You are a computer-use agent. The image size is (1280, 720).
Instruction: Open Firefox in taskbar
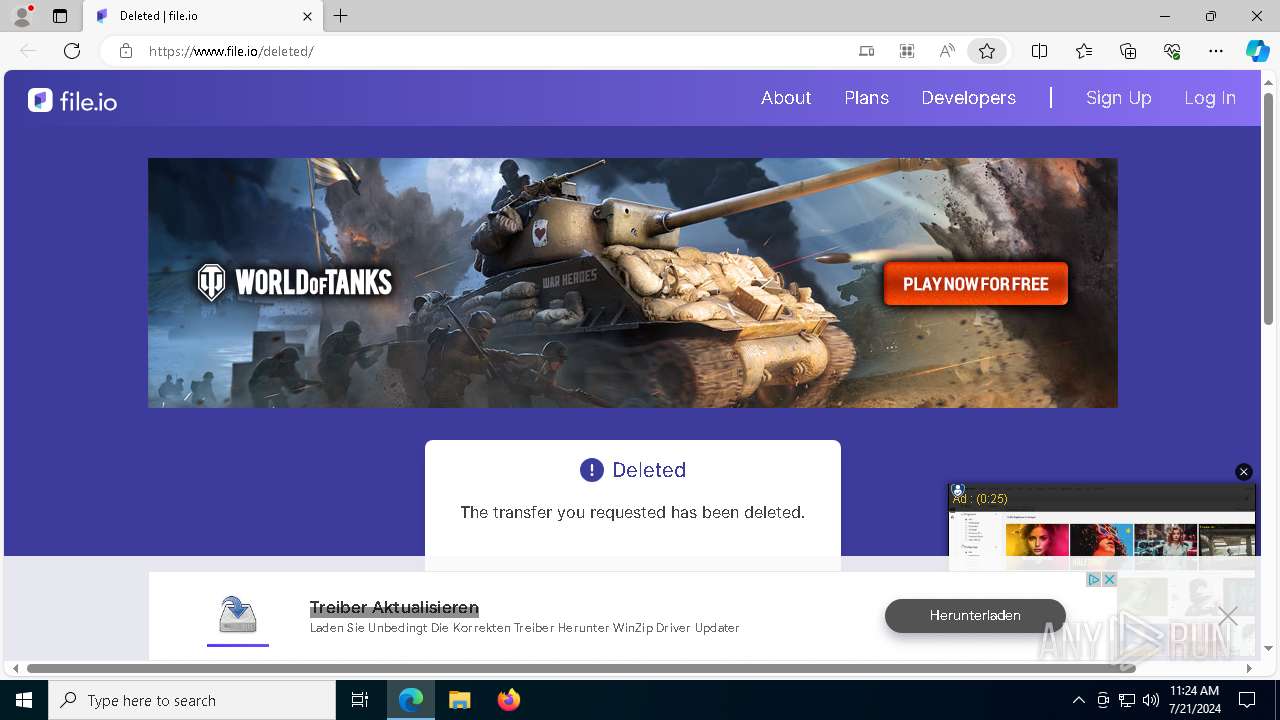508,700
